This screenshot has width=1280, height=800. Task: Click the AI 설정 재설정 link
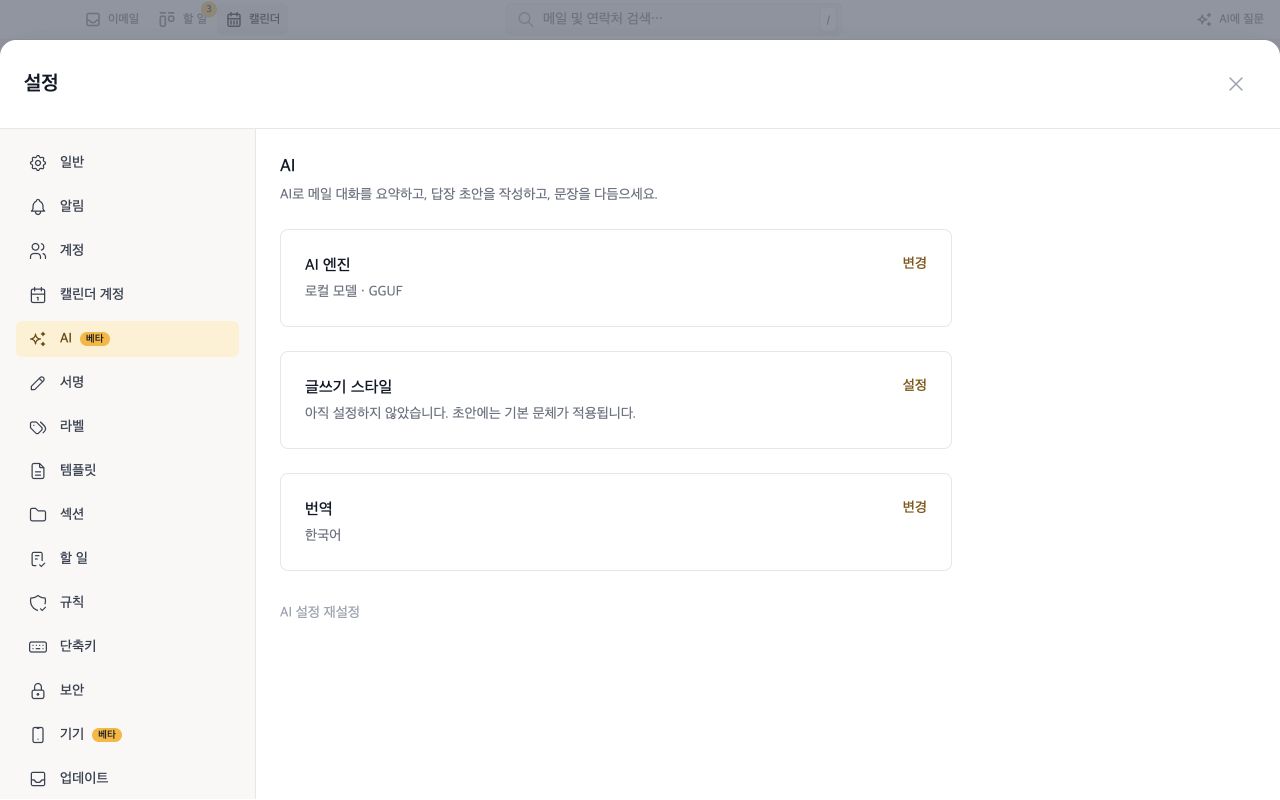point(320,612)
